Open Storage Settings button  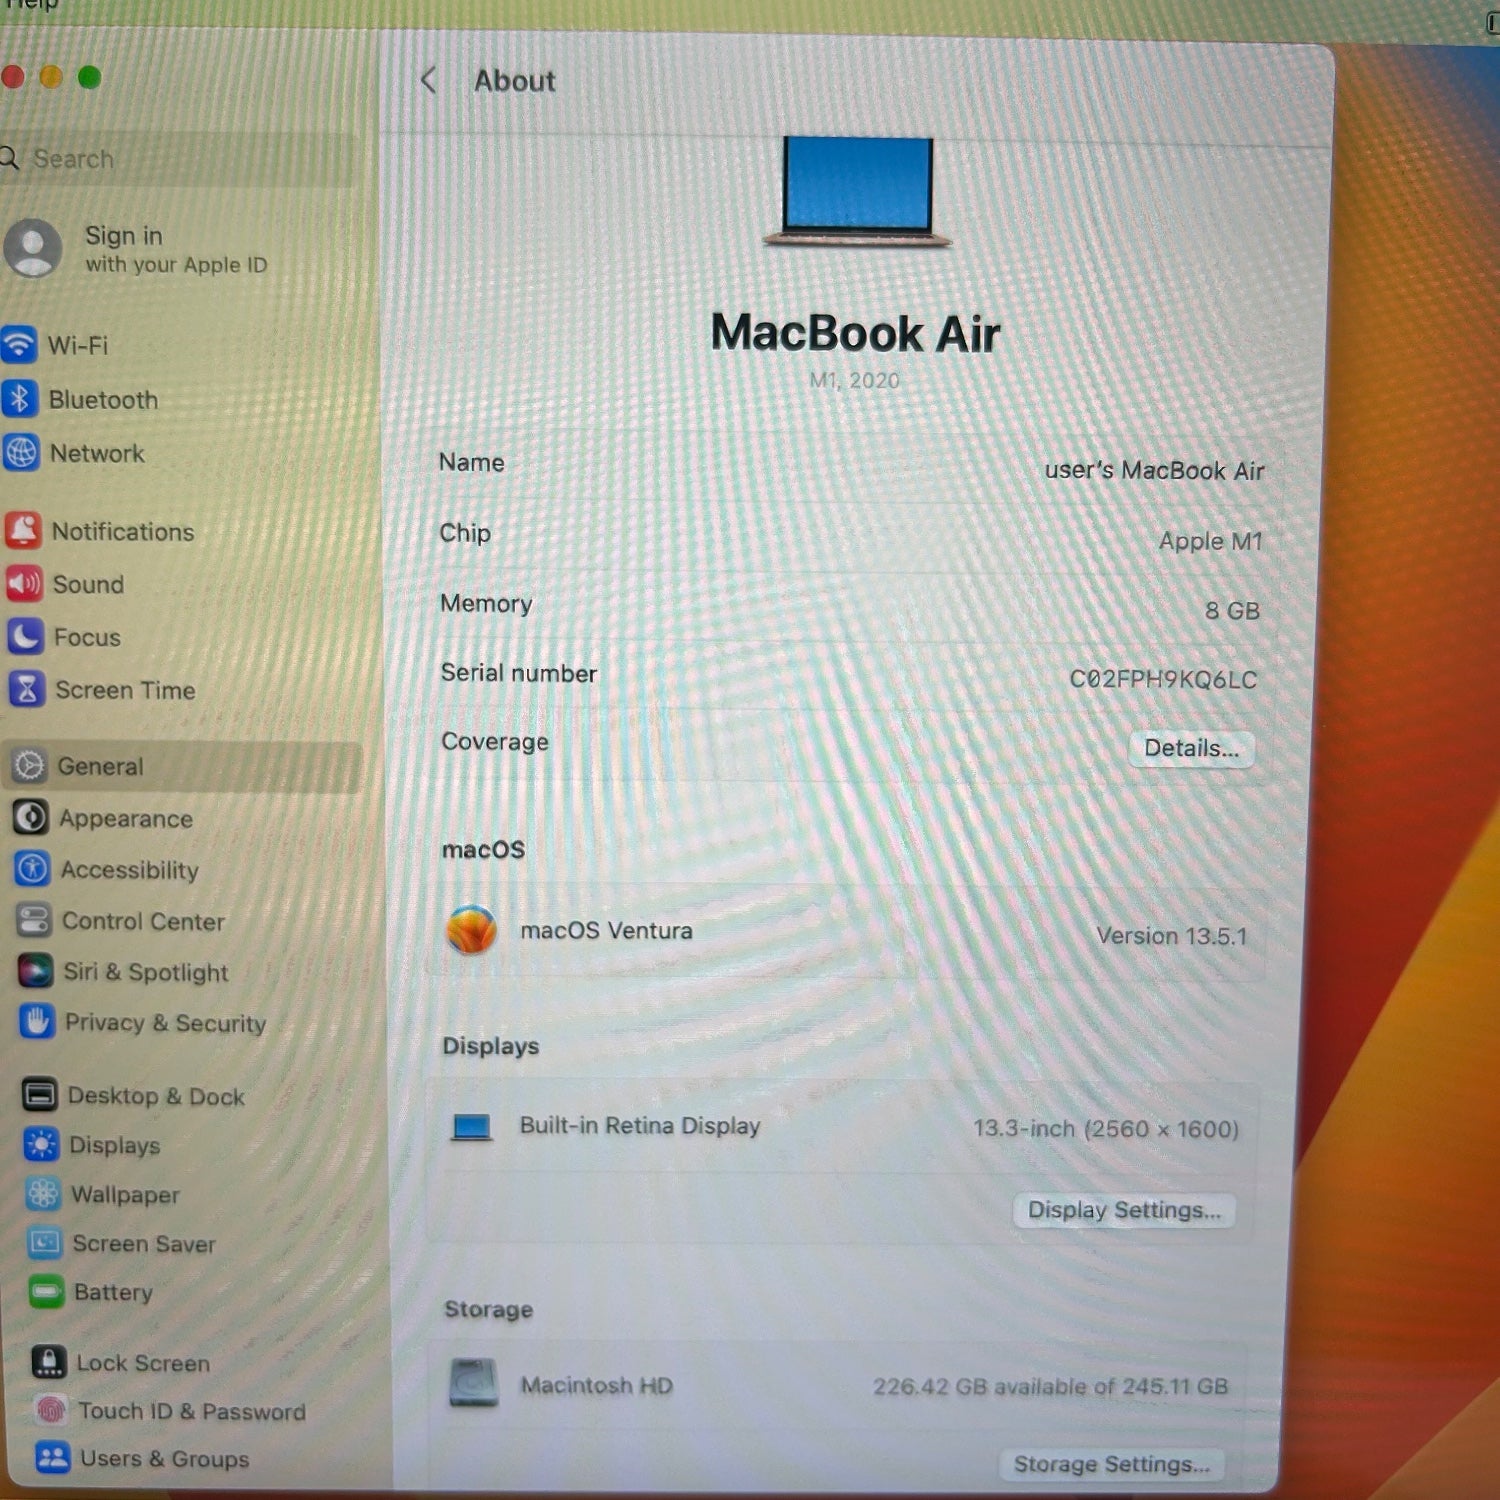1111,1465
